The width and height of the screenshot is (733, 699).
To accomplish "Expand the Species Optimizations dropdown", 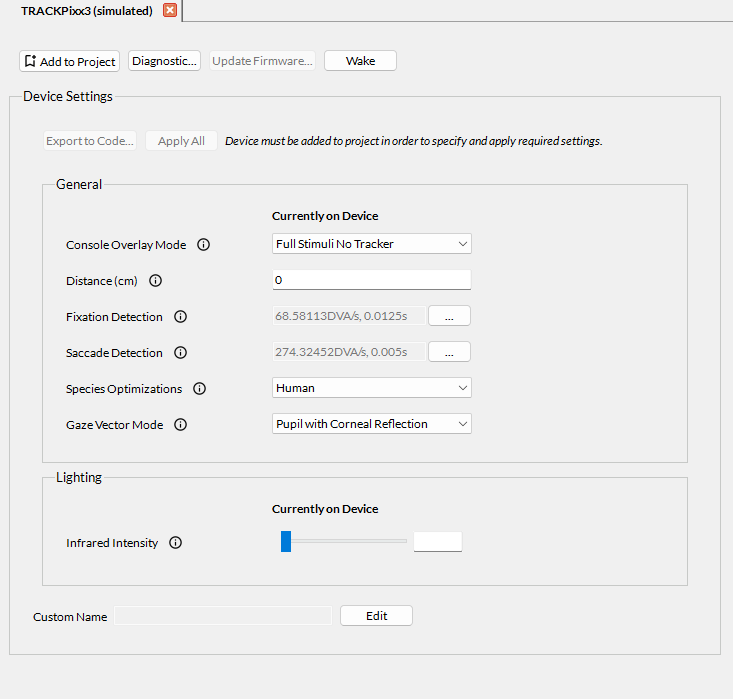I will click(x=371, y=388).
